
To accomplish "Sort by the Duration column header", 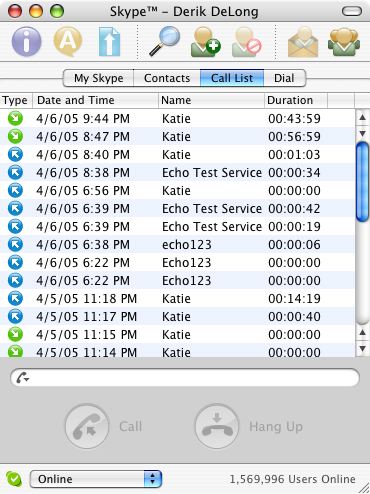I will 296,100.
